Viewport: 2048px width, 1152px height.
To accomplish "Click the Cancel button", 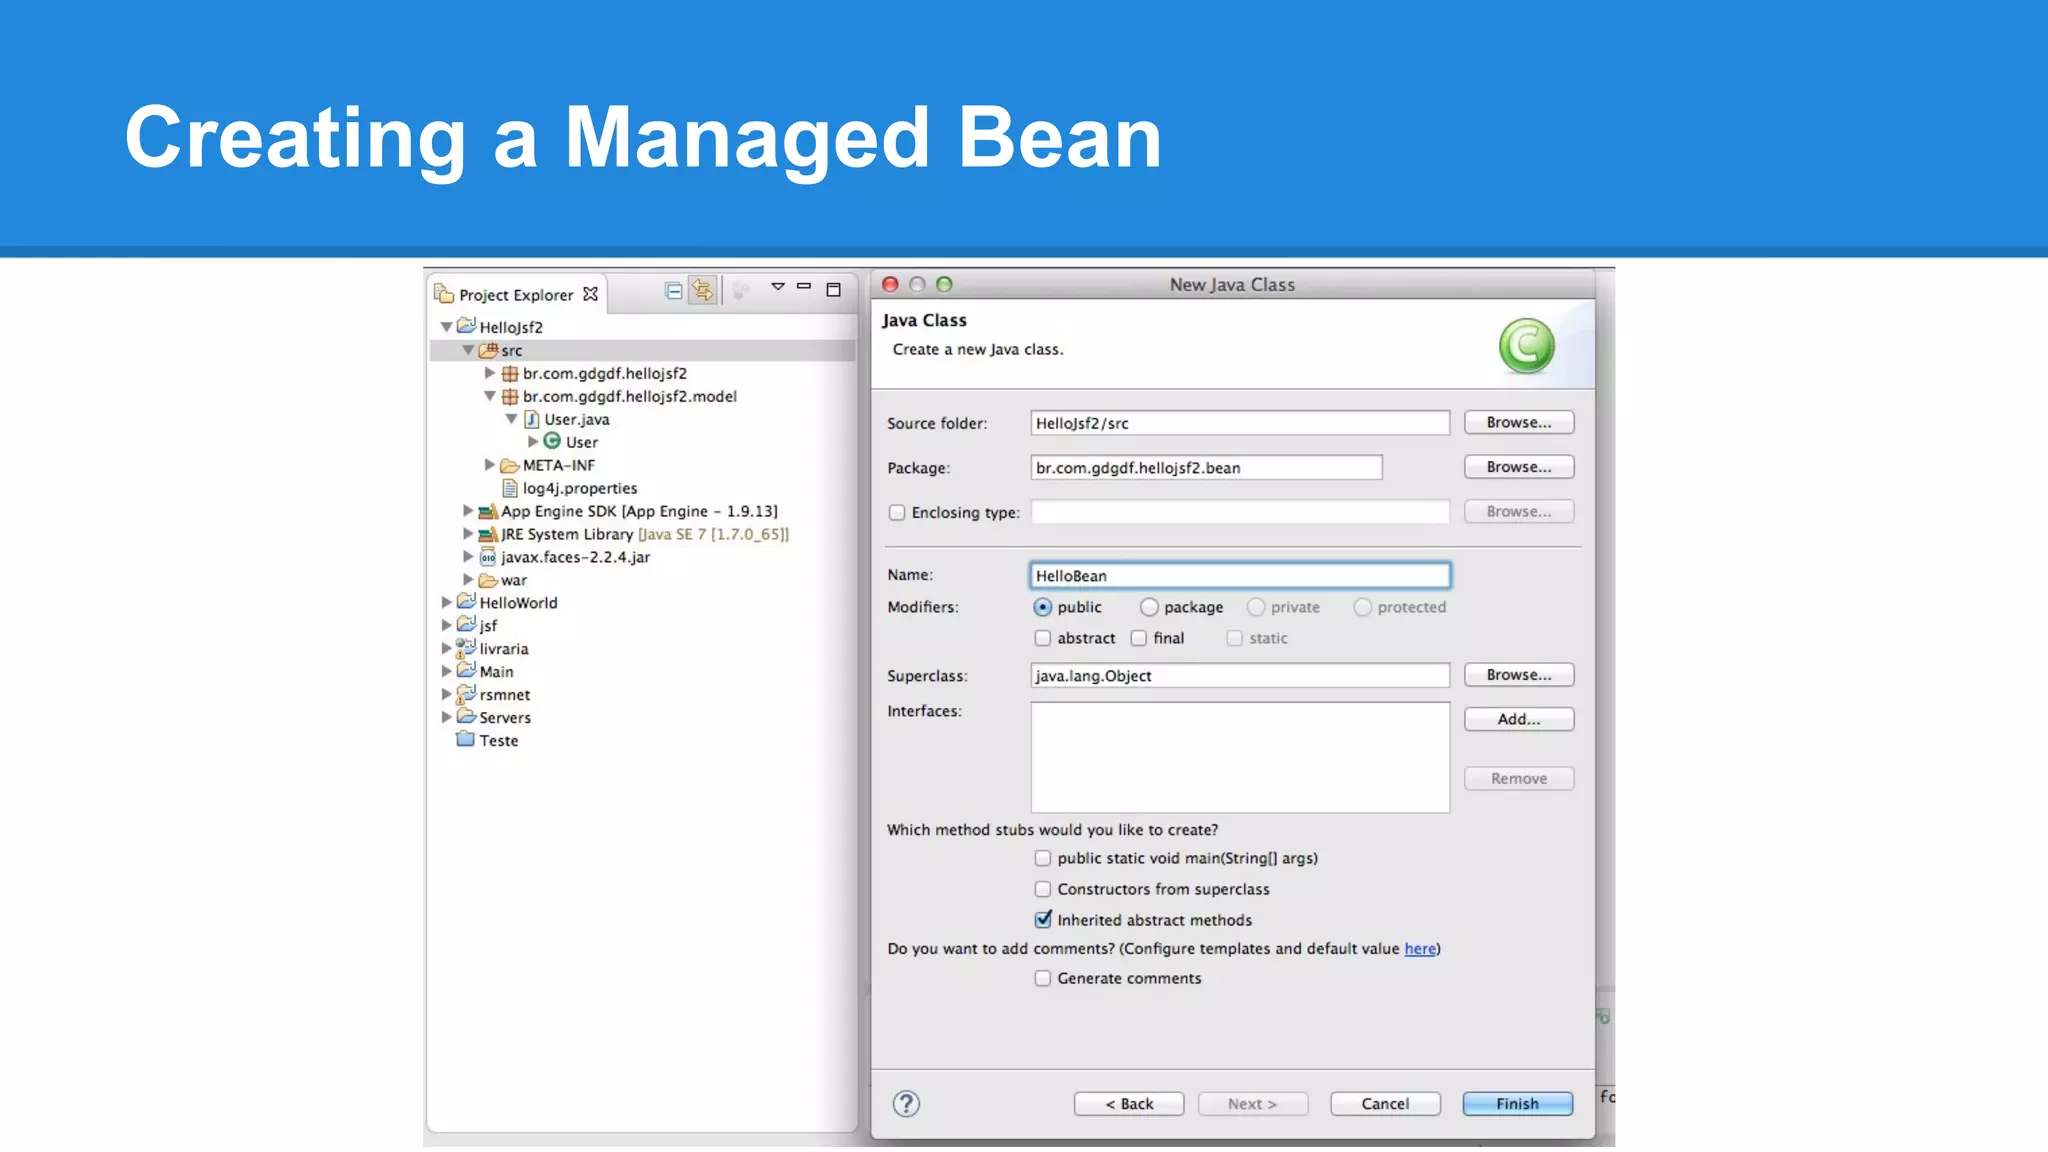I will click(1385, 1103).
